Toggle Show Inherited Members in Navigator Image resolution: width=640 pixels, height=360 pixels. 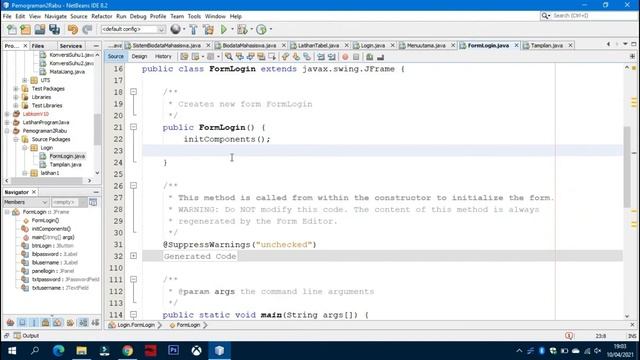pyautogui.click(x=10, y=322)
